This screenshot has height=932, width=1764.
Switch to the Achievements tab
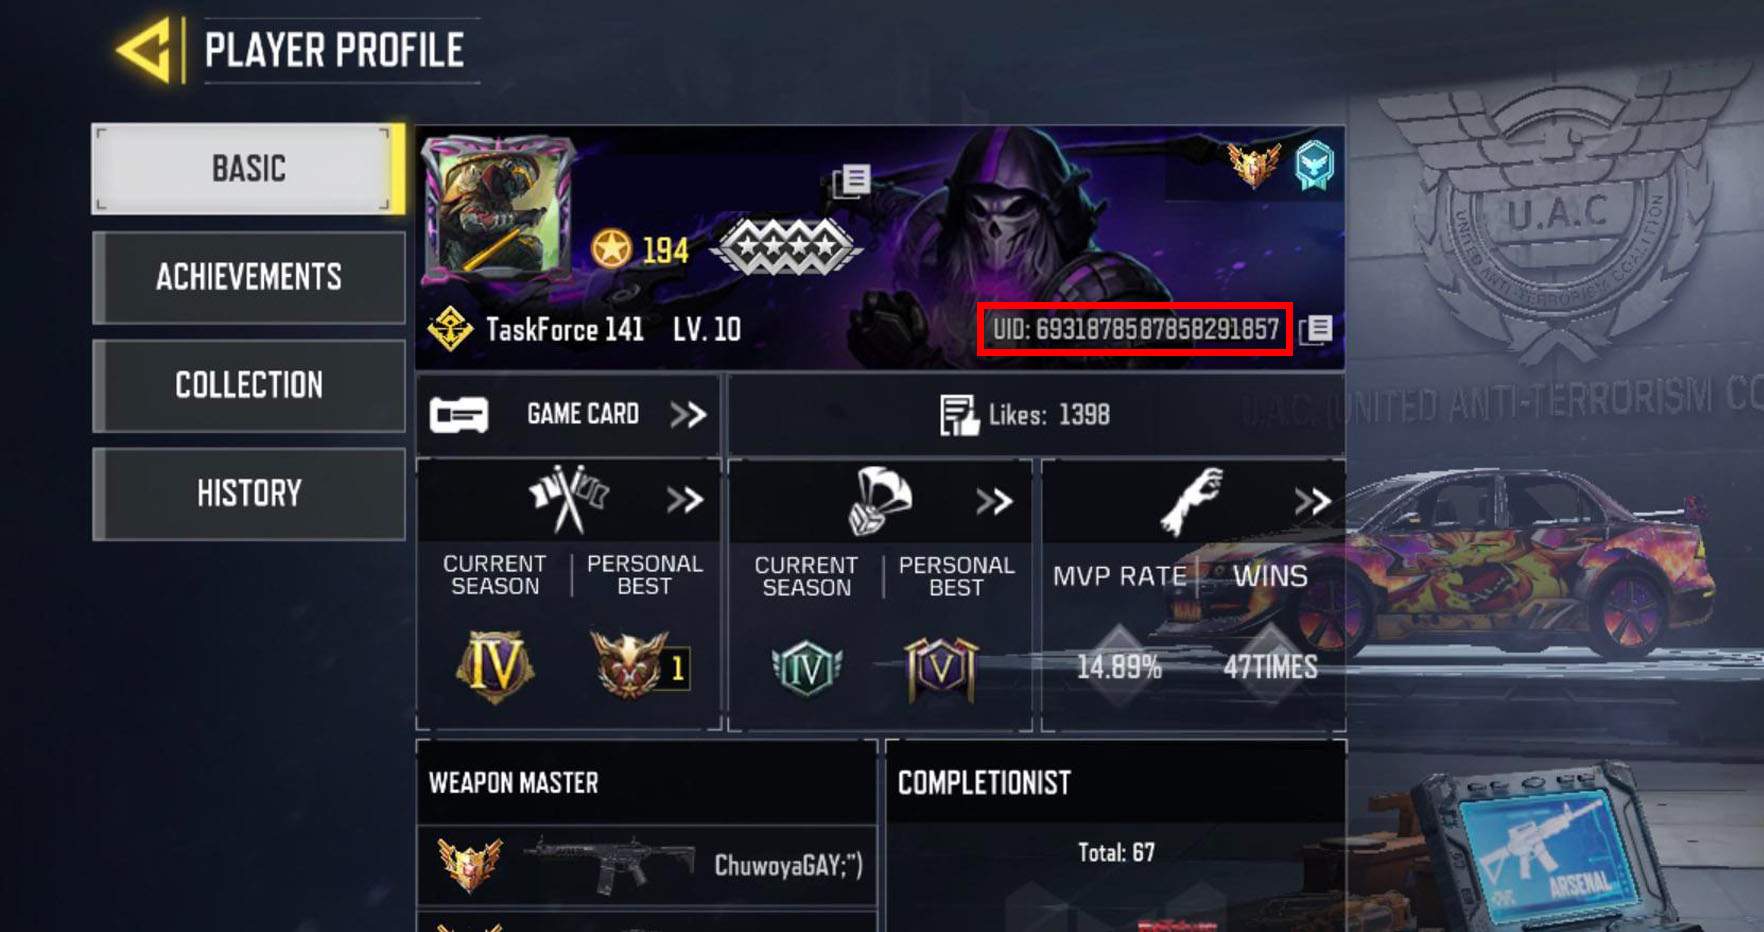[x=249, y=277]
